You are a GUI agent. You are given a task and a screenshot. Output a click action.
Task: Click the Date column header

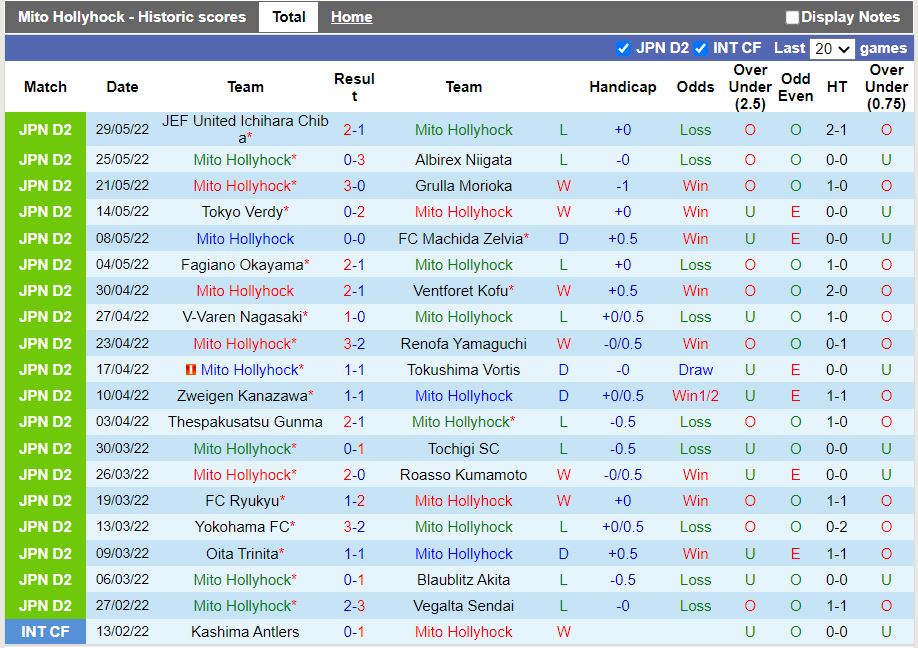click(x=122, y=87)
